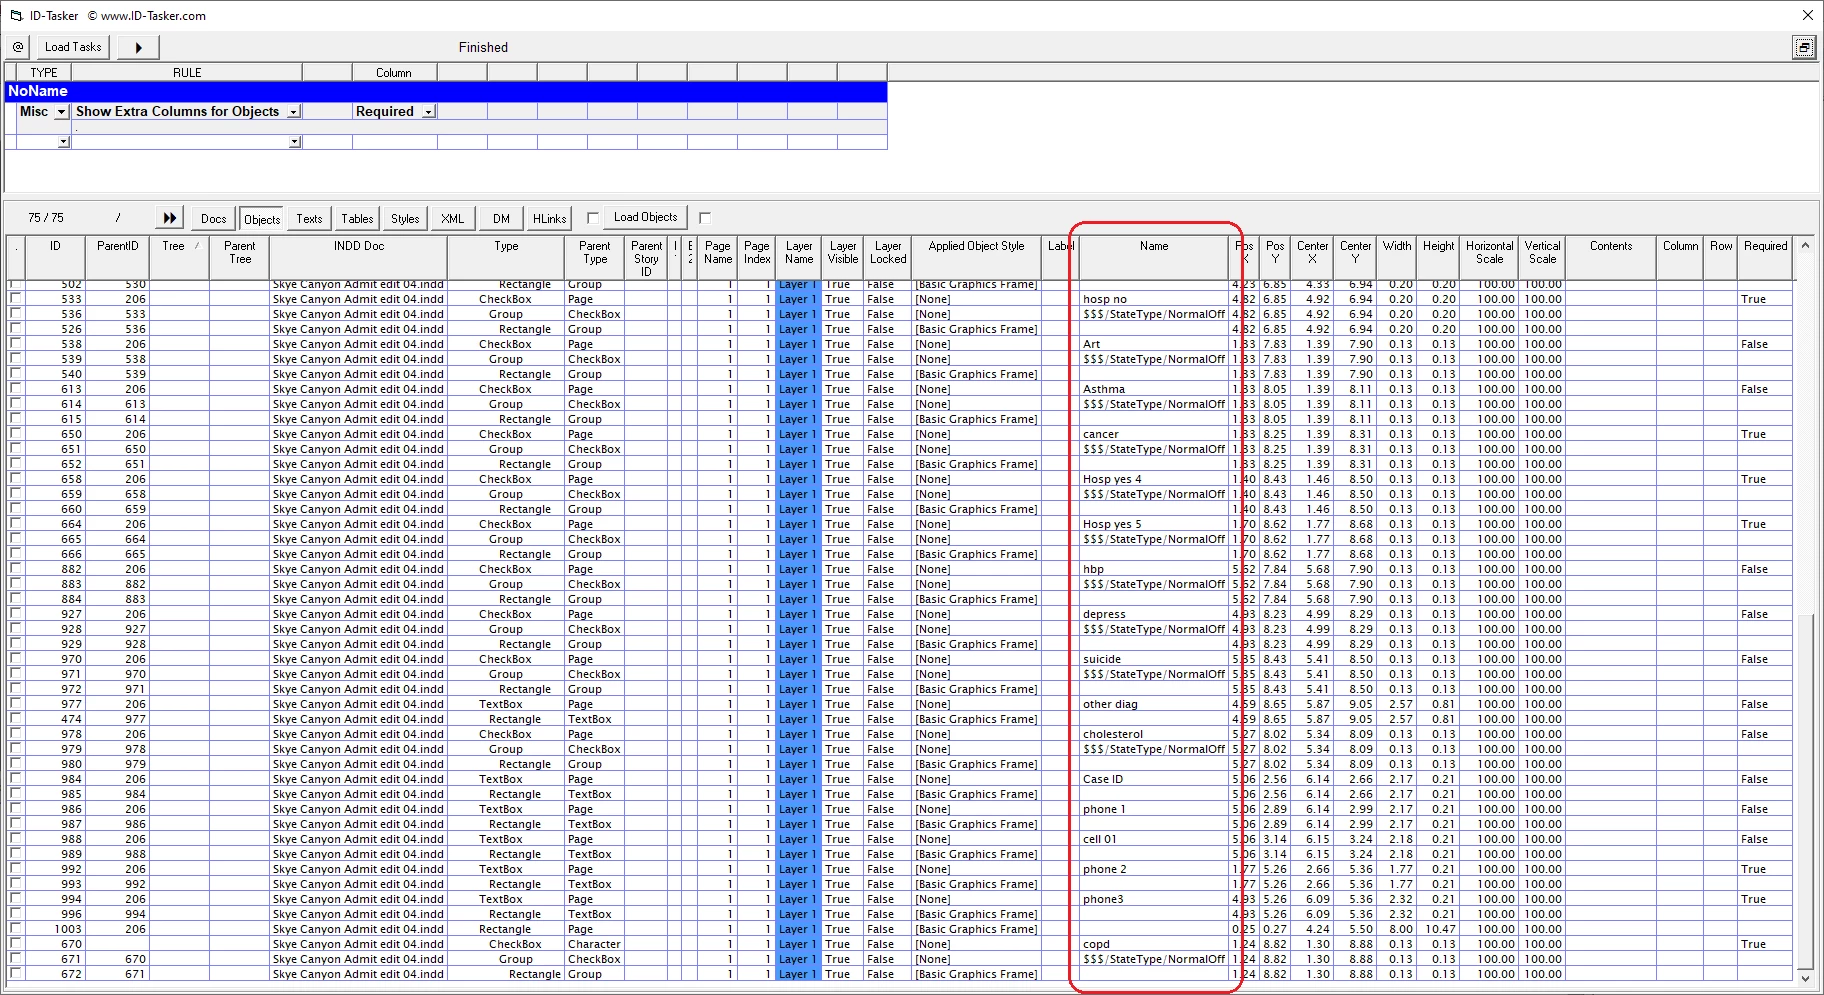Image resolution: width=1824 pixels, height=995 pixels.
Task: Close the ID-Tasker window
Action: click(x=1807, y=15)
